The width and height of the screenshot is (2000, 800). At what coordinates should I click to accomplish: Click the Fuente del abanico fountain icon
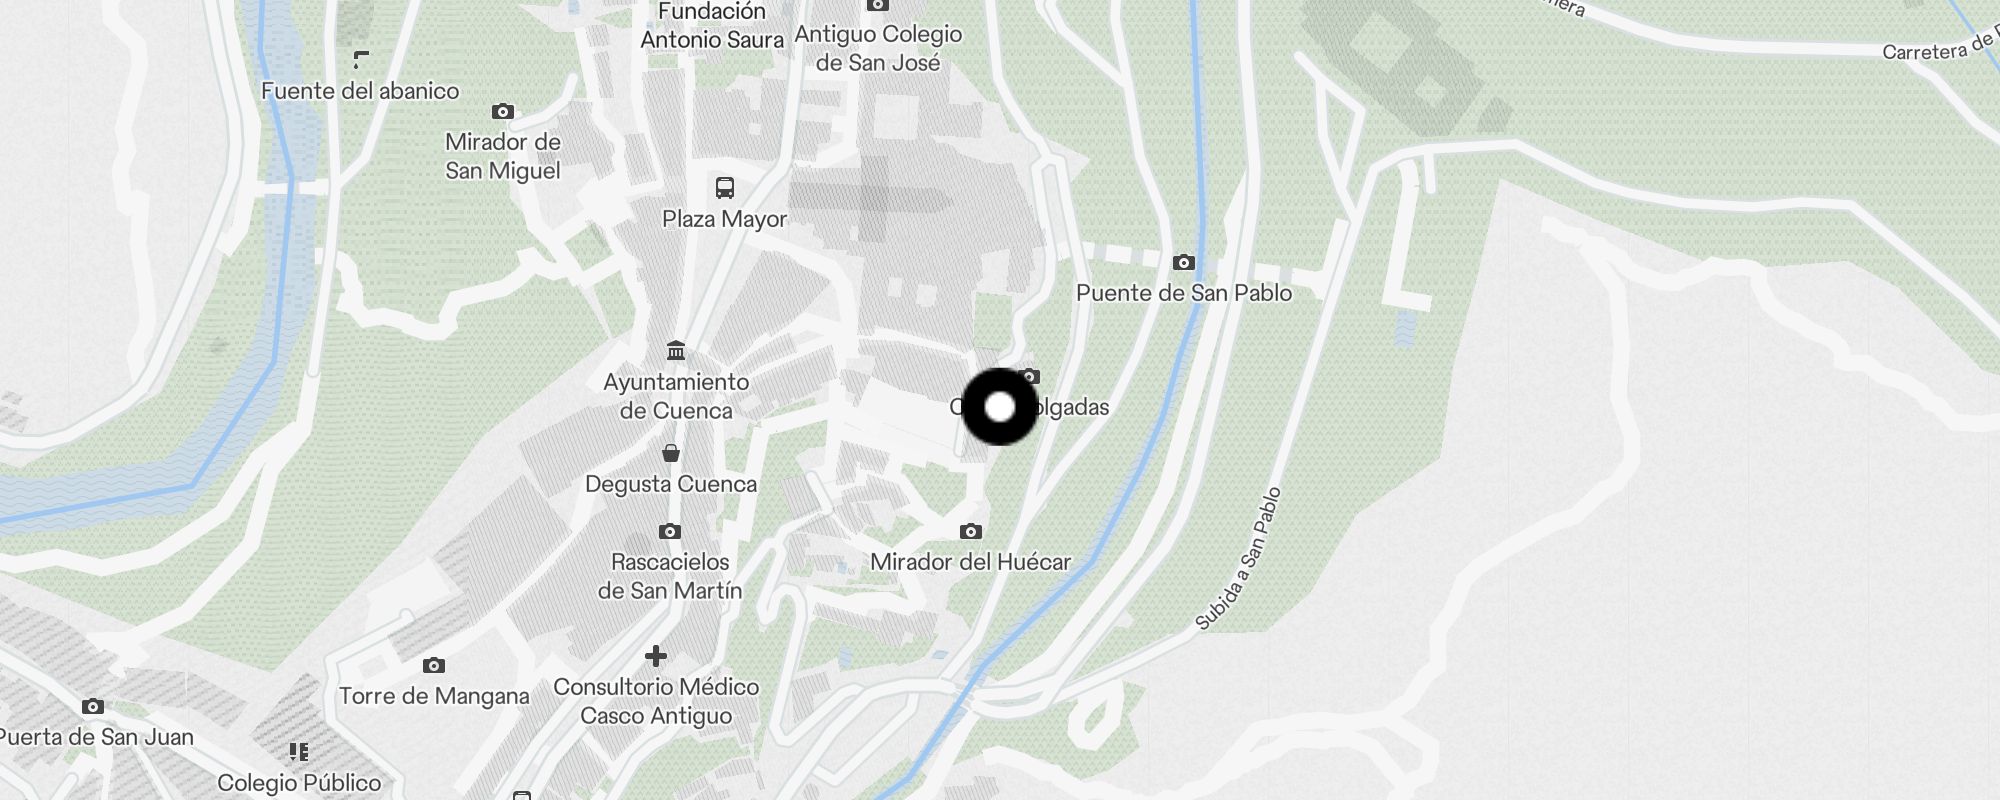[361, 60]
